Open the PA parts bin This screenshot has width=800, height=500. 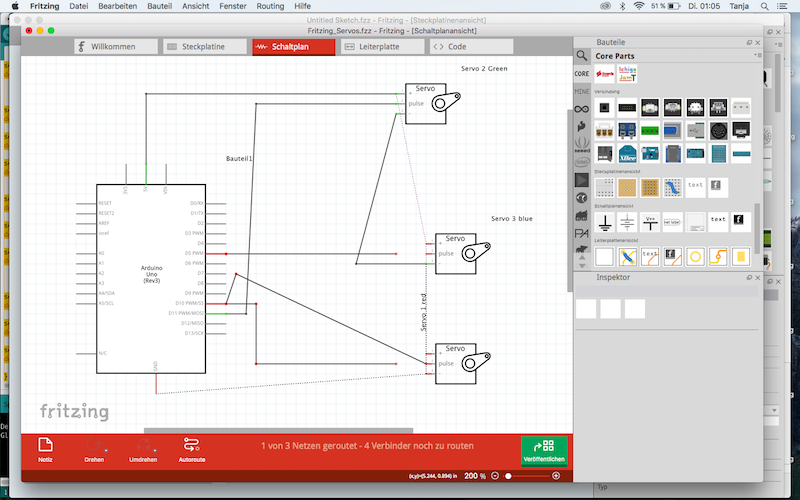click(582, 233)
